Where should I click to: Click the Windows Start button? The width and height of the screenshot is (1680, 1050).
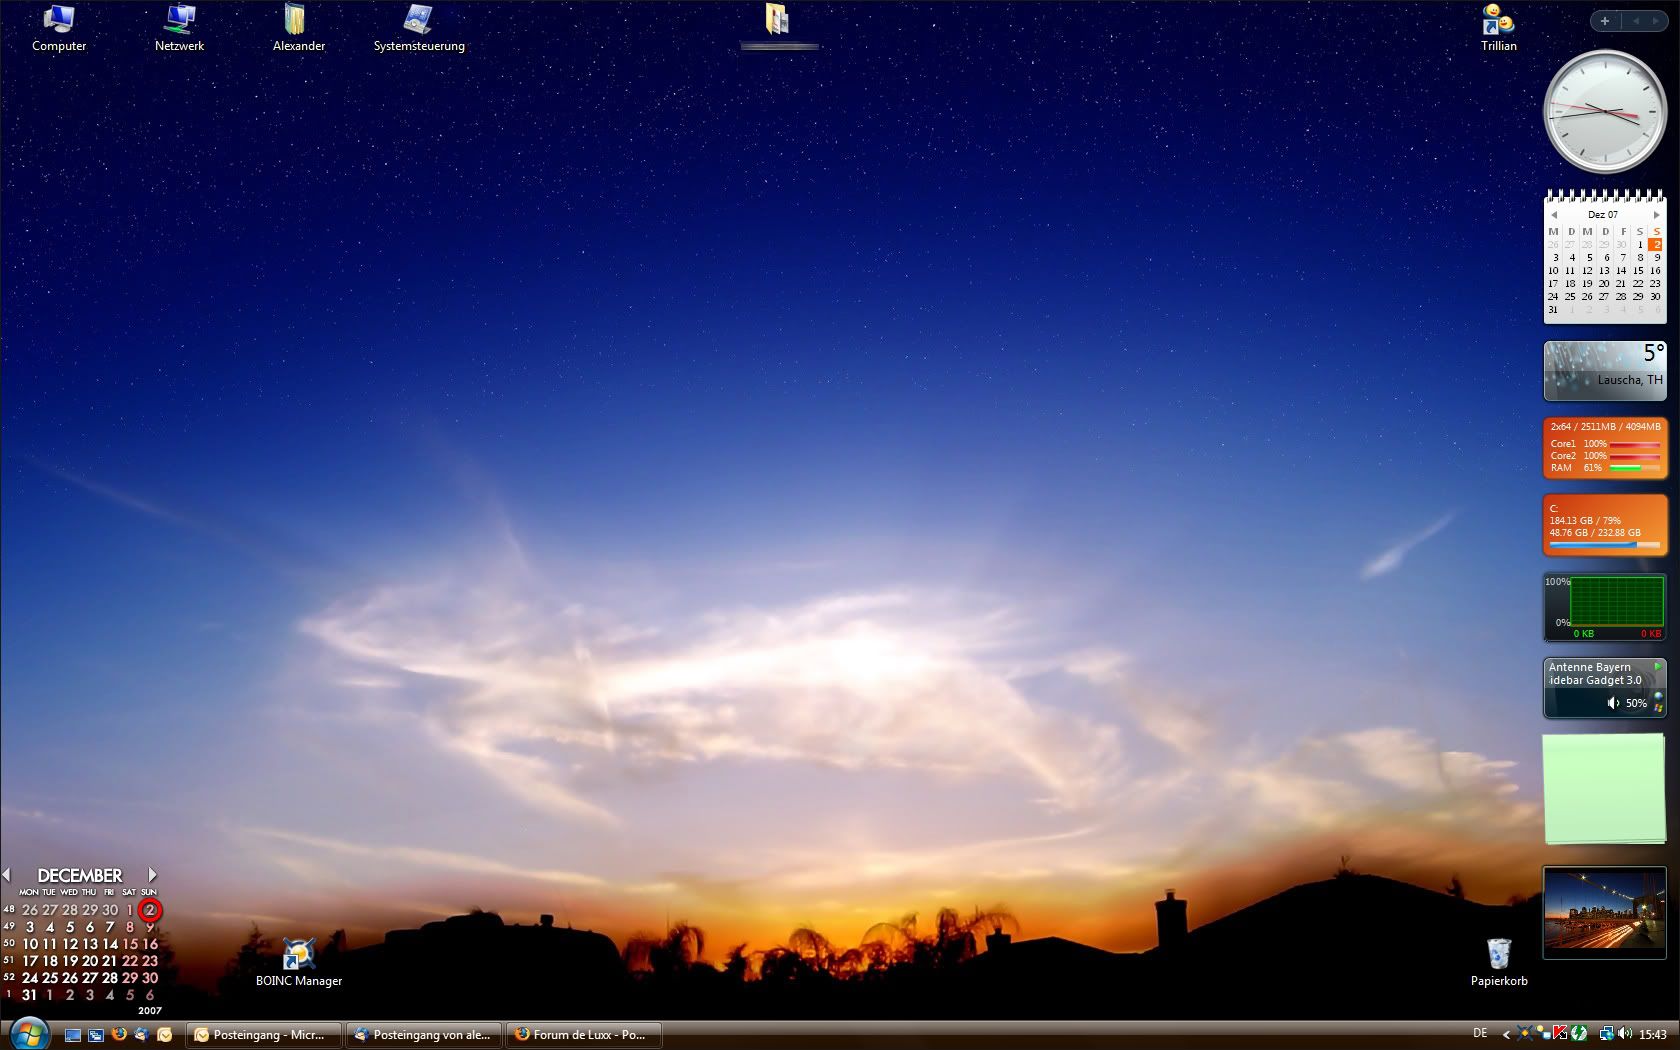tap(27, 1033)
